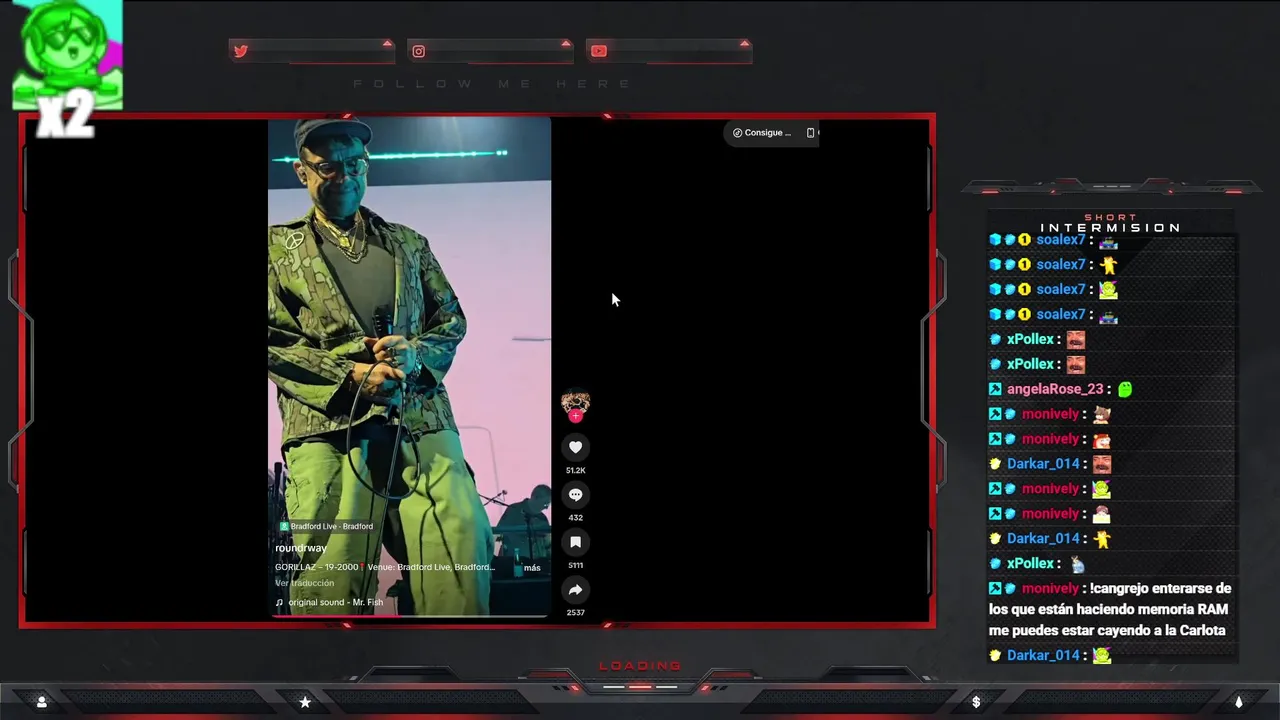This screenshot has height=720, width=1280.
Task: Click the droplet icon at the bottom right
Action: click(1238, 702)
